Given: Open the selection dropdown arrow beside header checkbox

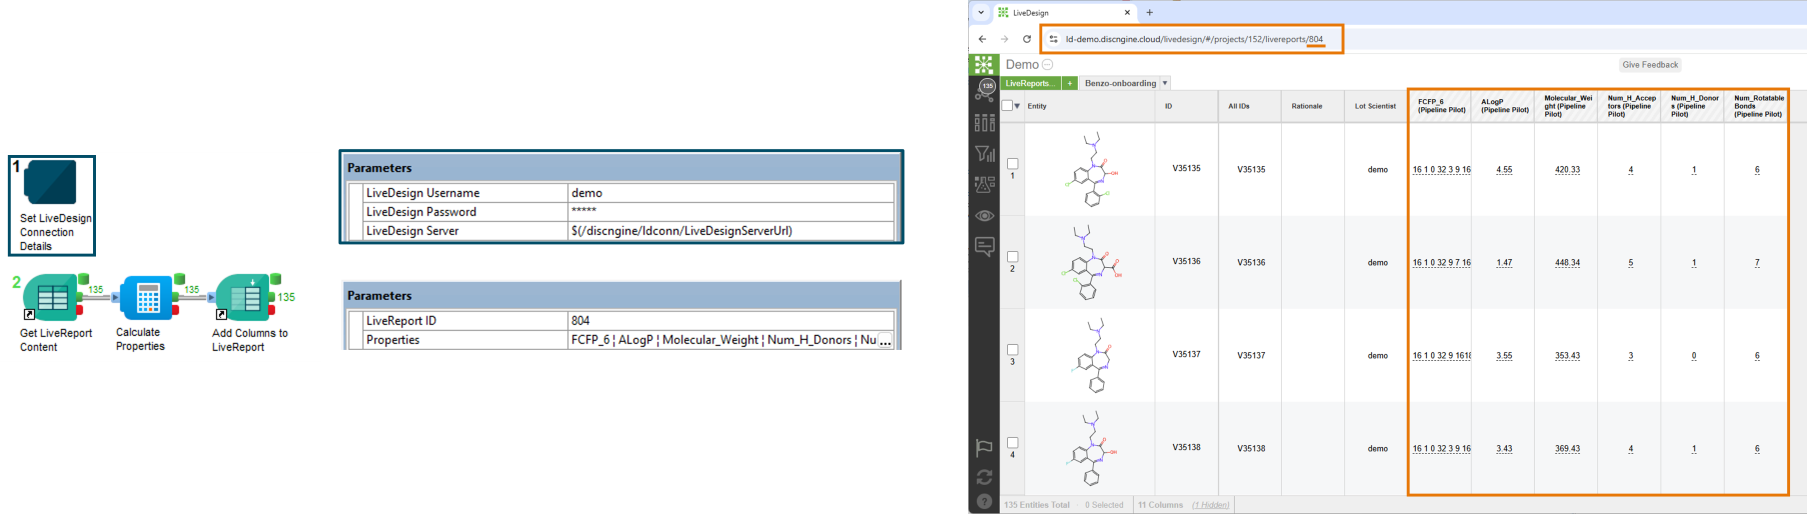Looking at the screenshot, I should tap(1018, 106).
